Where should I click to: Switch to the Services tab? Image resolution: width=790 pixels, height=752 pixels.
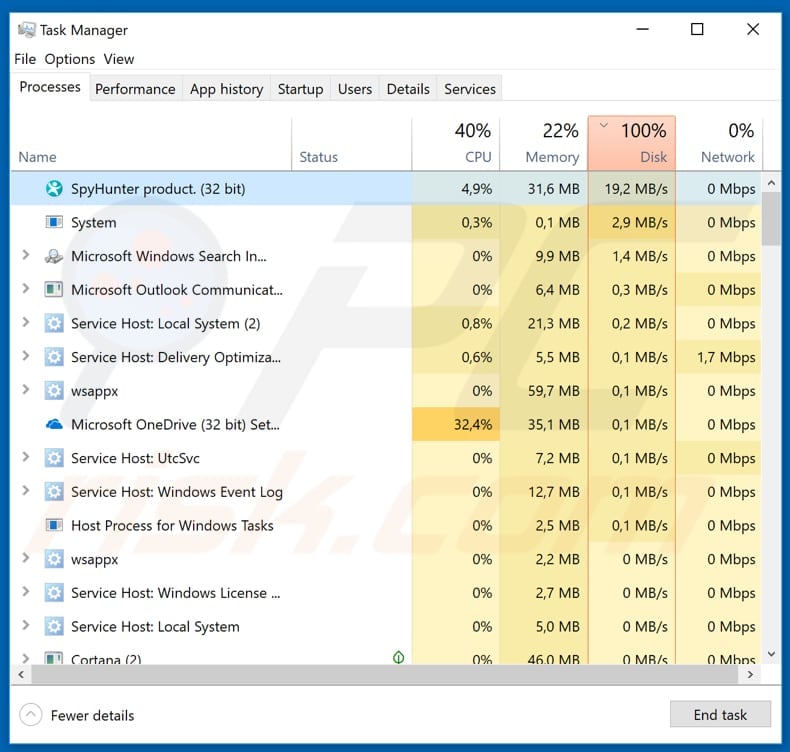click(x=470, y=89)
